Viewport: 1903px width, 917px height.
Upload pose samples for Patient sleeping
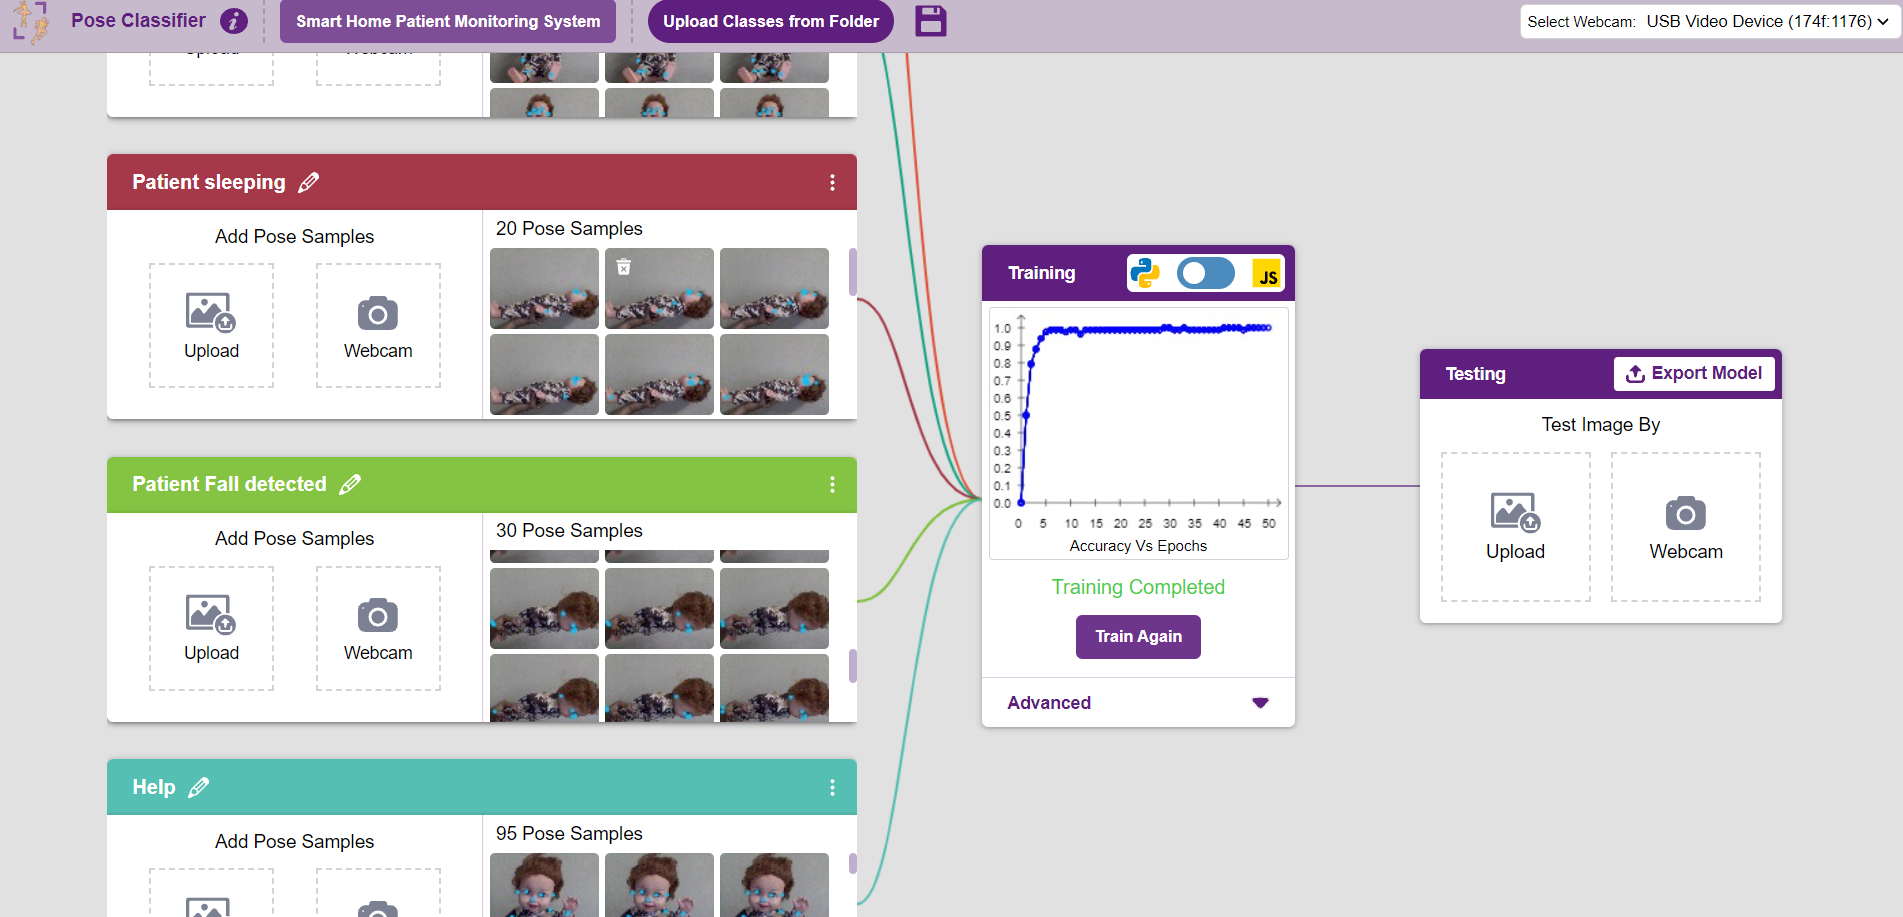(x=211, y=325)
